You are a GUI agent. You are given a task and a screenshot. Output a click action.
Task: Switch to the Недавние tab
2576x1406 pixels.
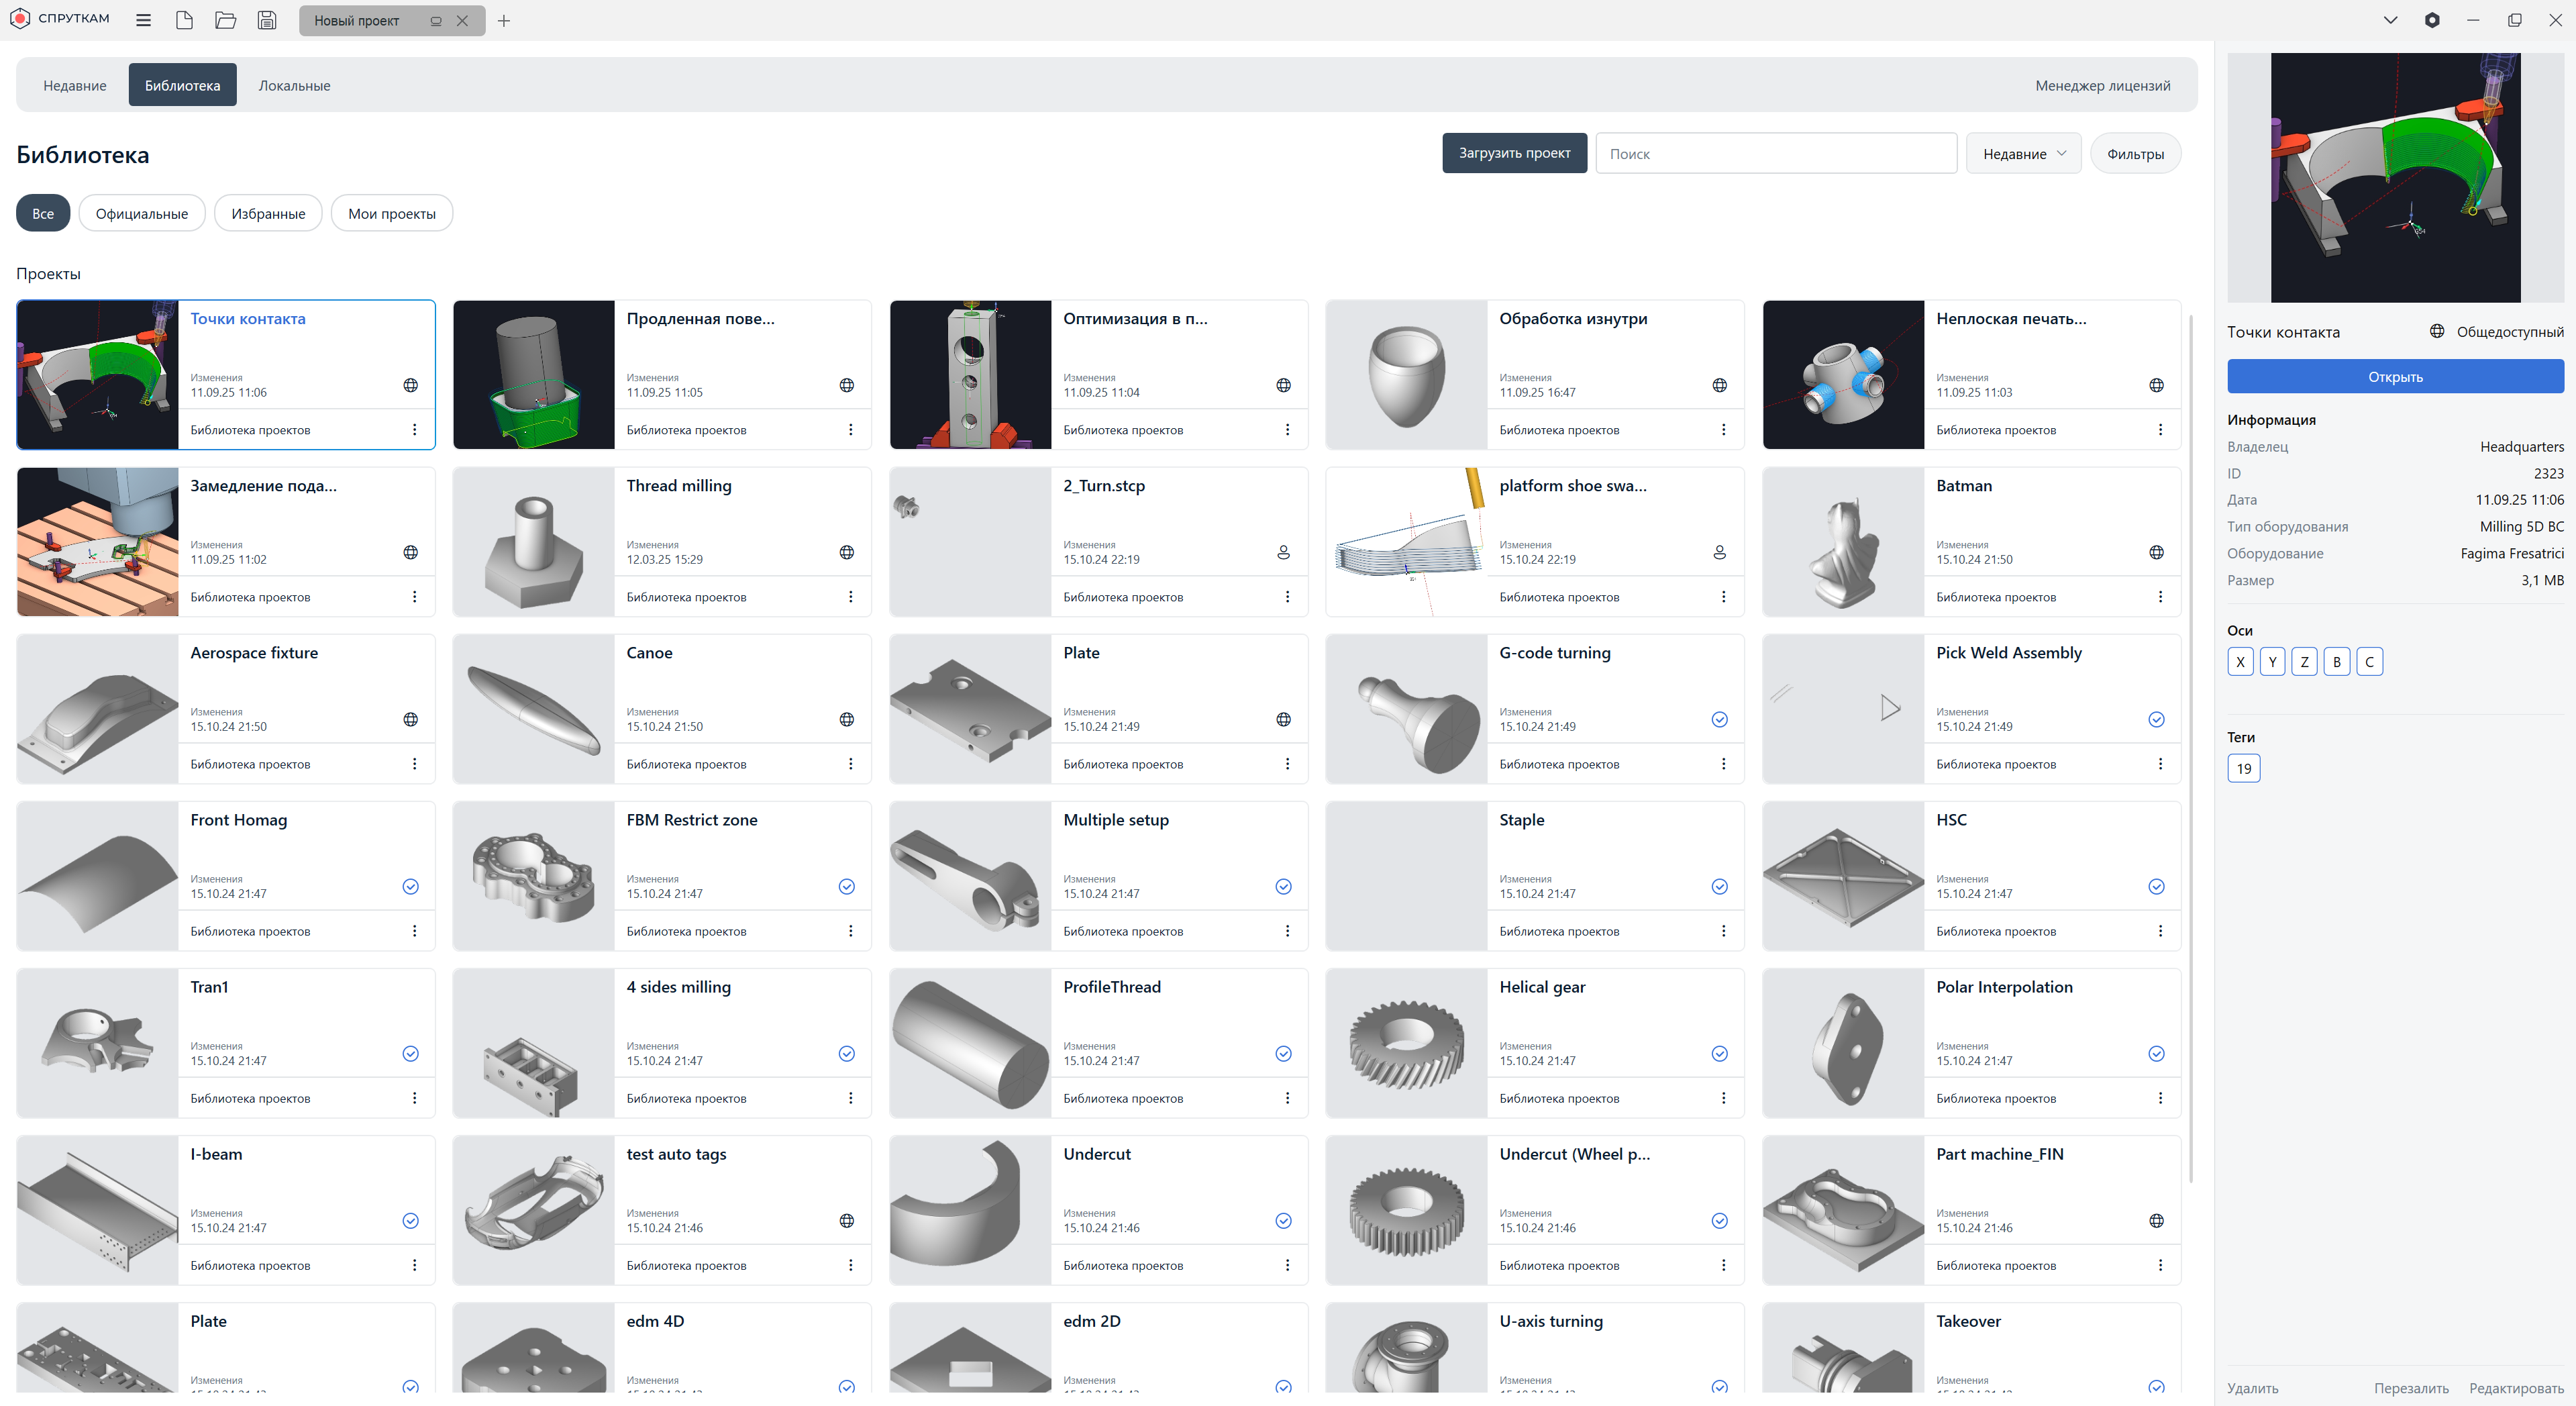tap(74, 85)
